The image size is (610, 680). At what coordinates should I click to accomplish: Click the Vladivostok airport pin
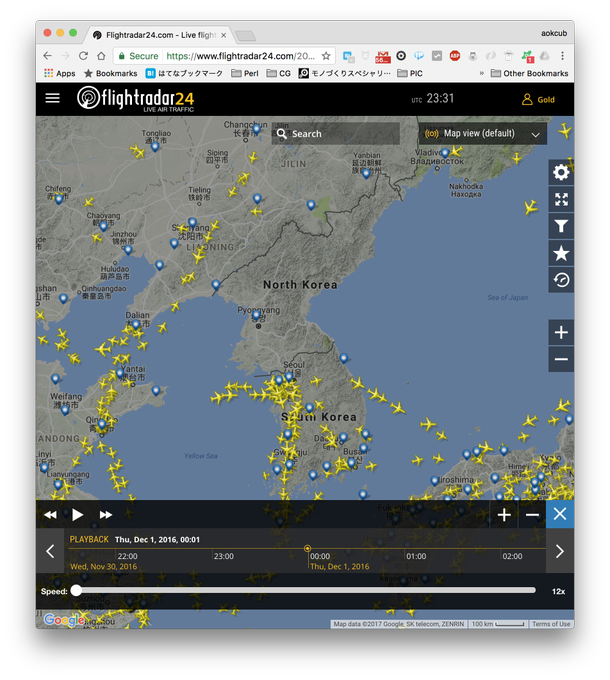(445, 153)
